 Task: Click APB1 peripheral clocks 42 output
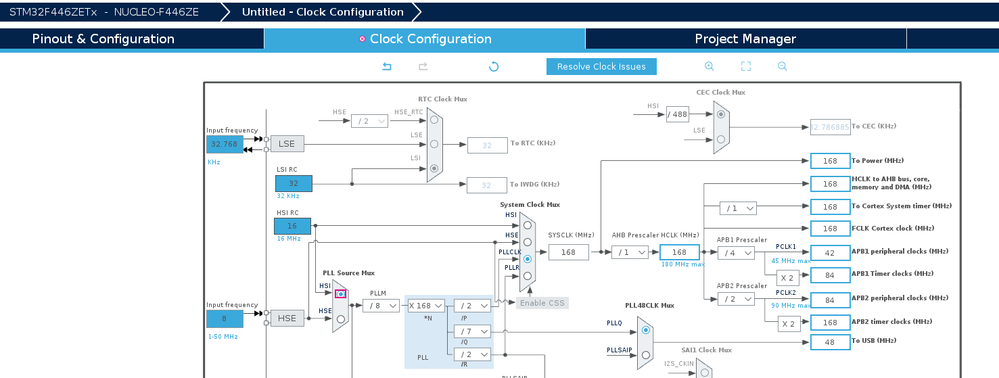click(830, 252)
